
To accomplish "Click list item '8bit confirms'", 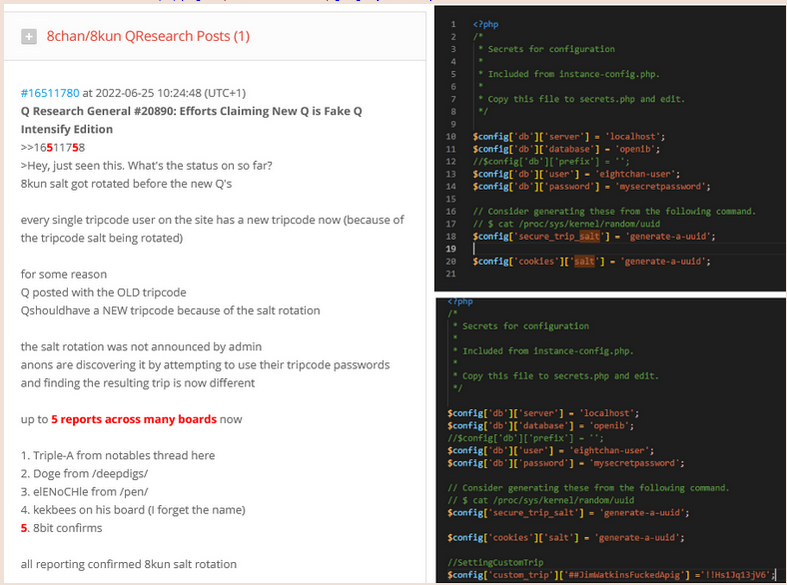I will point(61,528).
